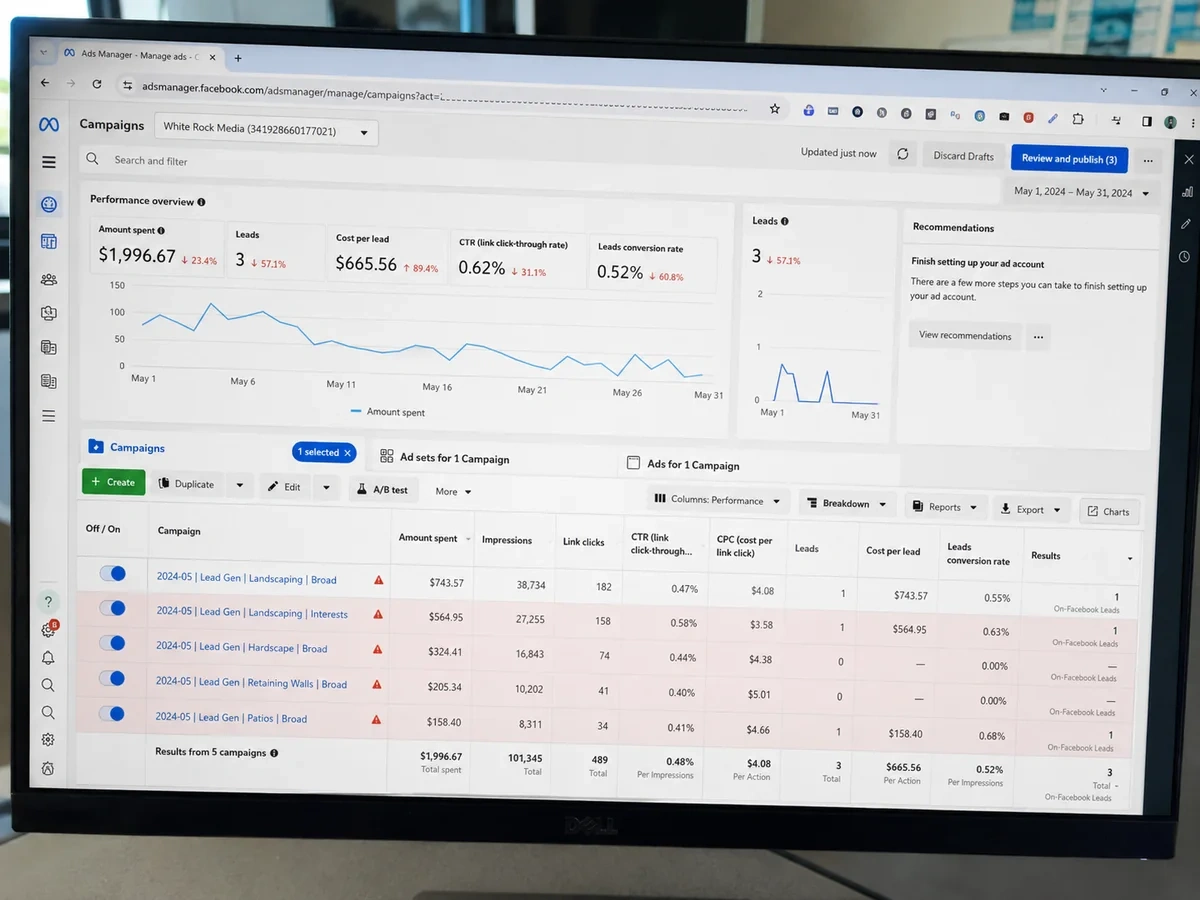Click ellipsis next to View recommendations

1037,338
